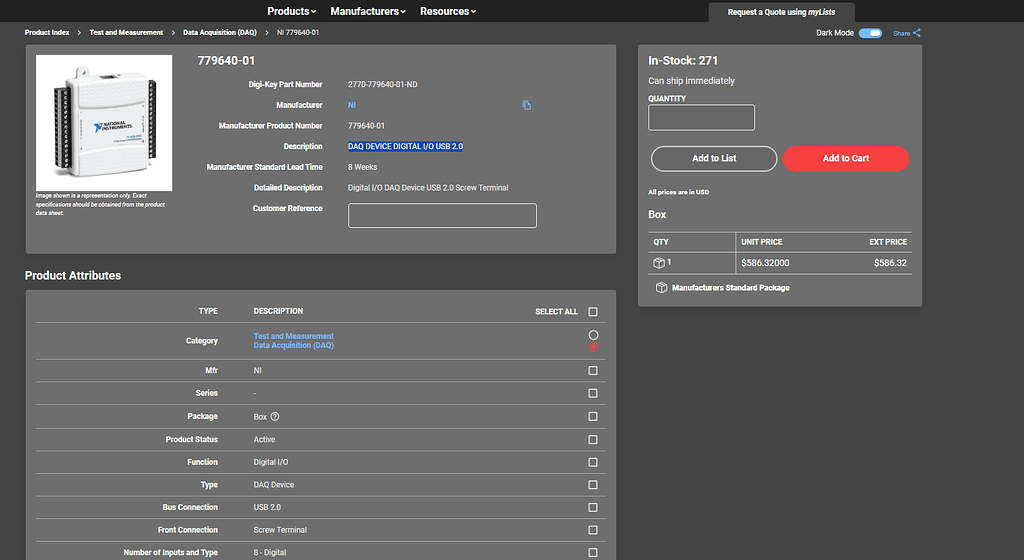The height and width of the screenshot is (560, 1024).
Task: Expand the Products dropdown menu
Action: coord(292,11)
